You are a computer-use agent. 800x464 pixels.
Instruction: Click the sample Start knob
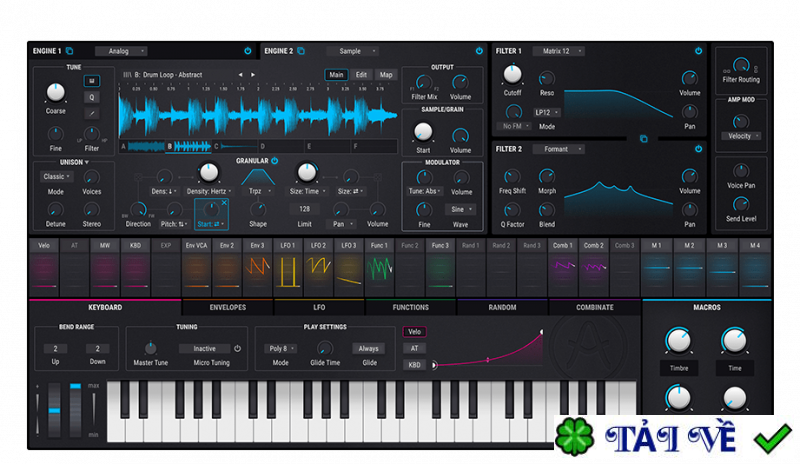click(x=423, y=132)
